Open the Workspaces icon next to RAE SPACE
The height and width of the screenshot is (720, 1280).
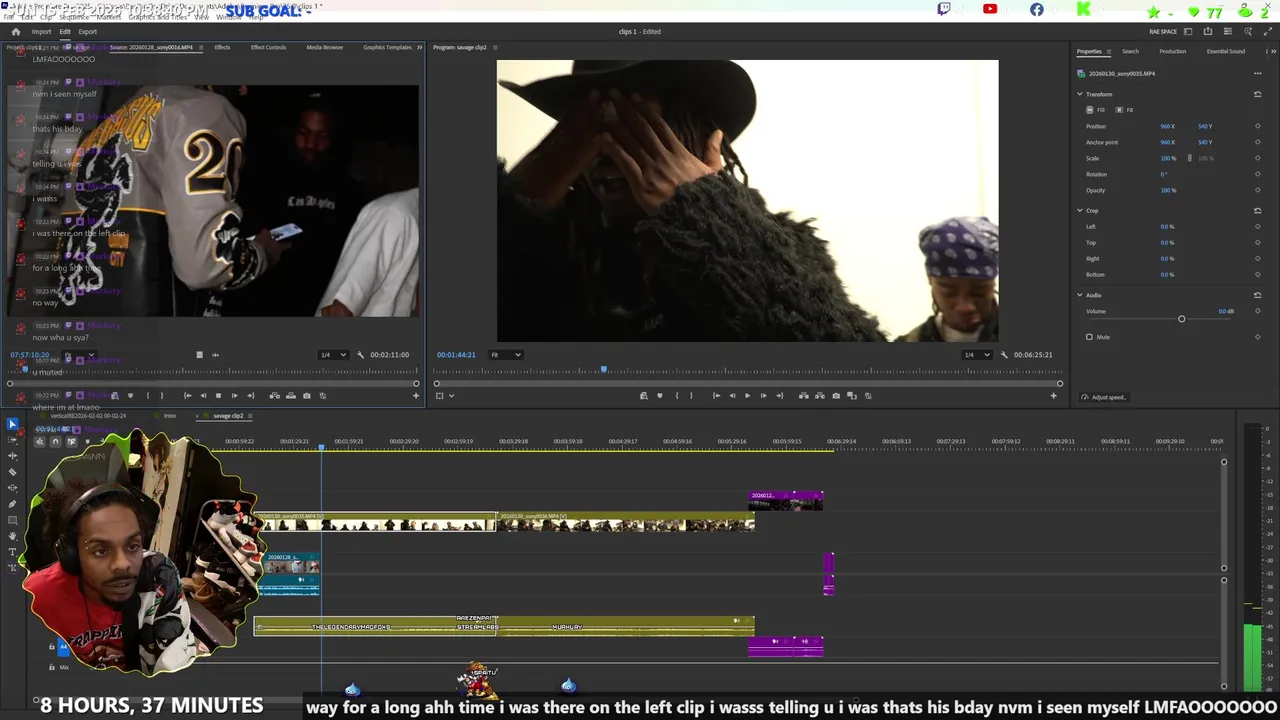coord(1189,31)
